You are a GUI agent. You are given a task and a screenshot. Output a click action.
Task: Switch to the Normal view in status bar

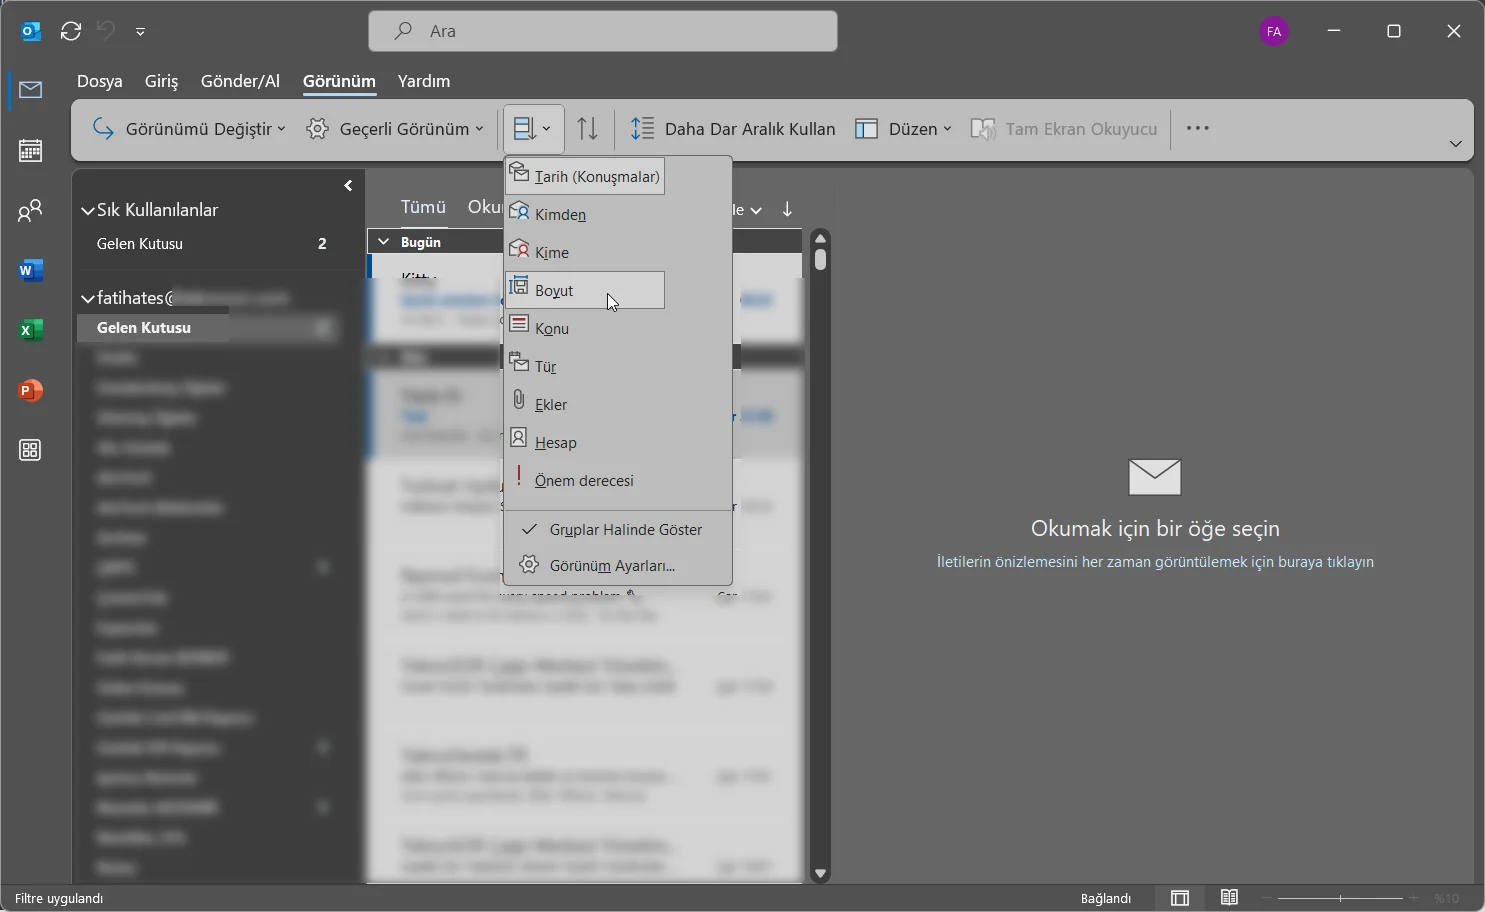pos(1180,898)
